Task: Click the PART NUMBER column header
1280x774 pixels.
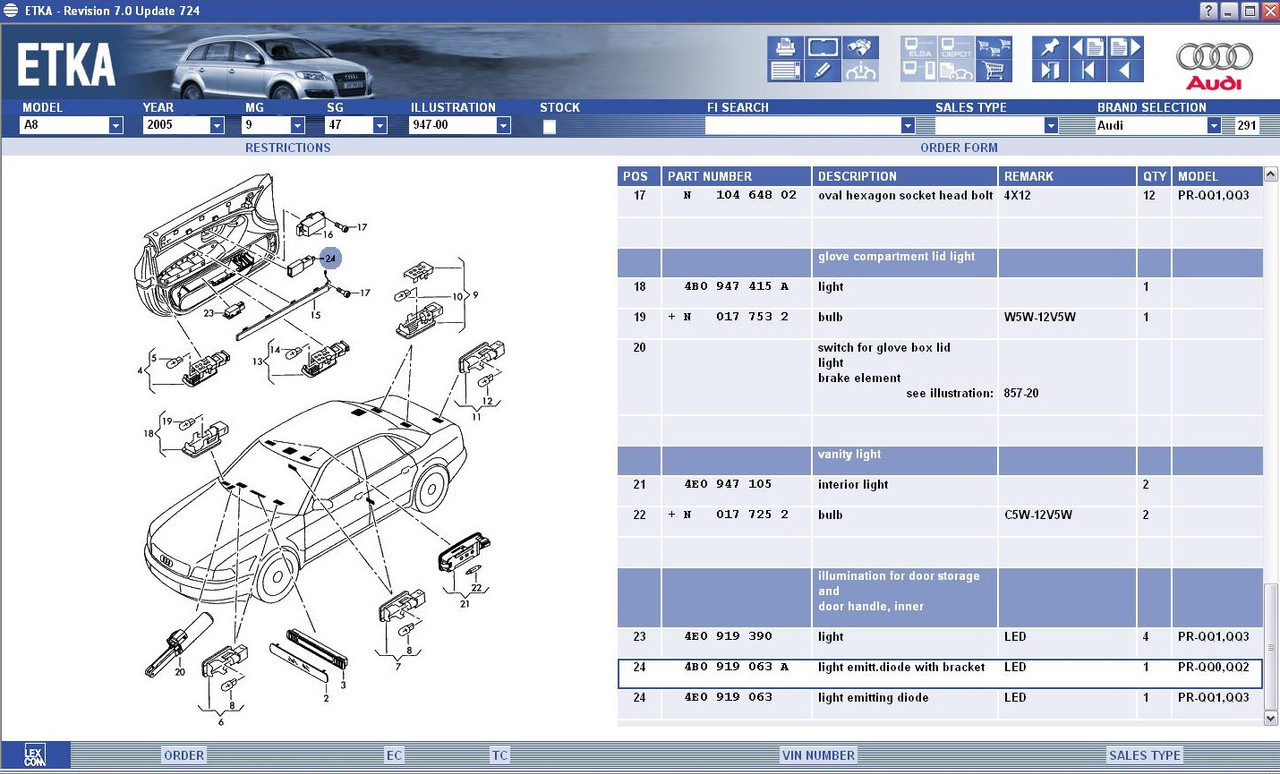Action: tap(736, 176)
